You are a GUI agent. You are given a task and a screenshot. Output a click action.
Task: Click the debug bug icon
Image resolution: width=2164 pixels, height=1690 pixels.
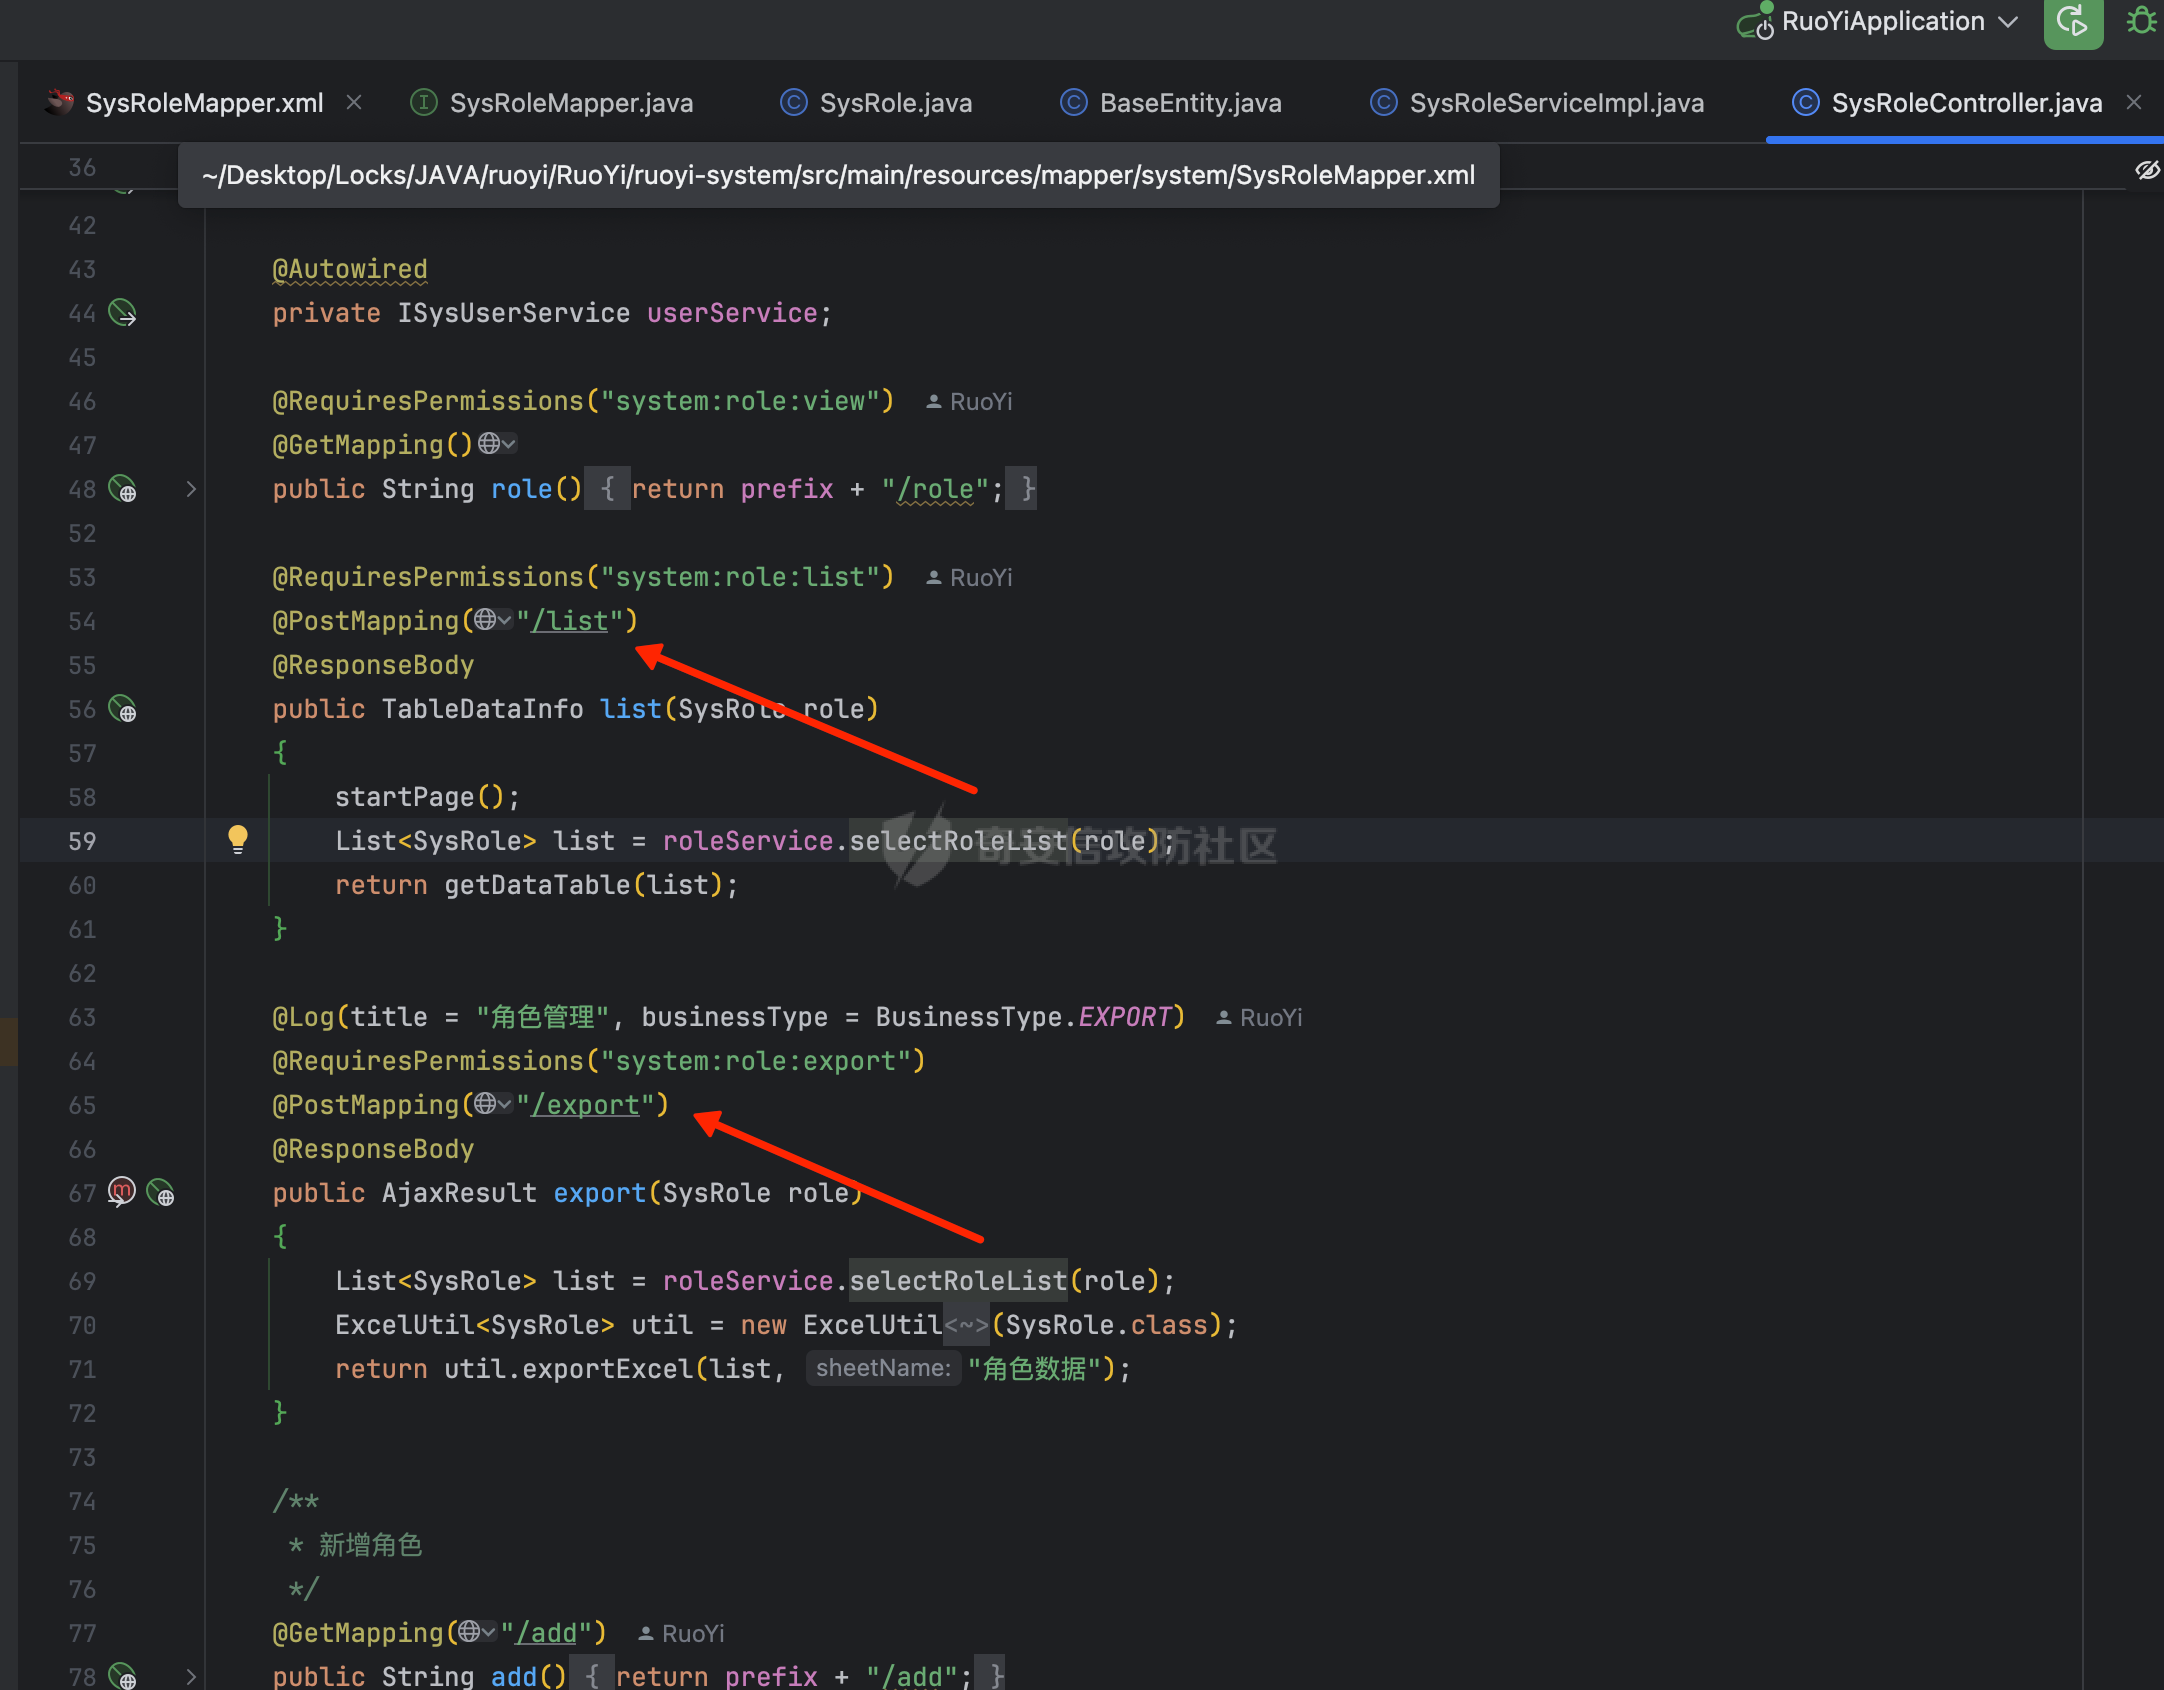coord(2141,21)
